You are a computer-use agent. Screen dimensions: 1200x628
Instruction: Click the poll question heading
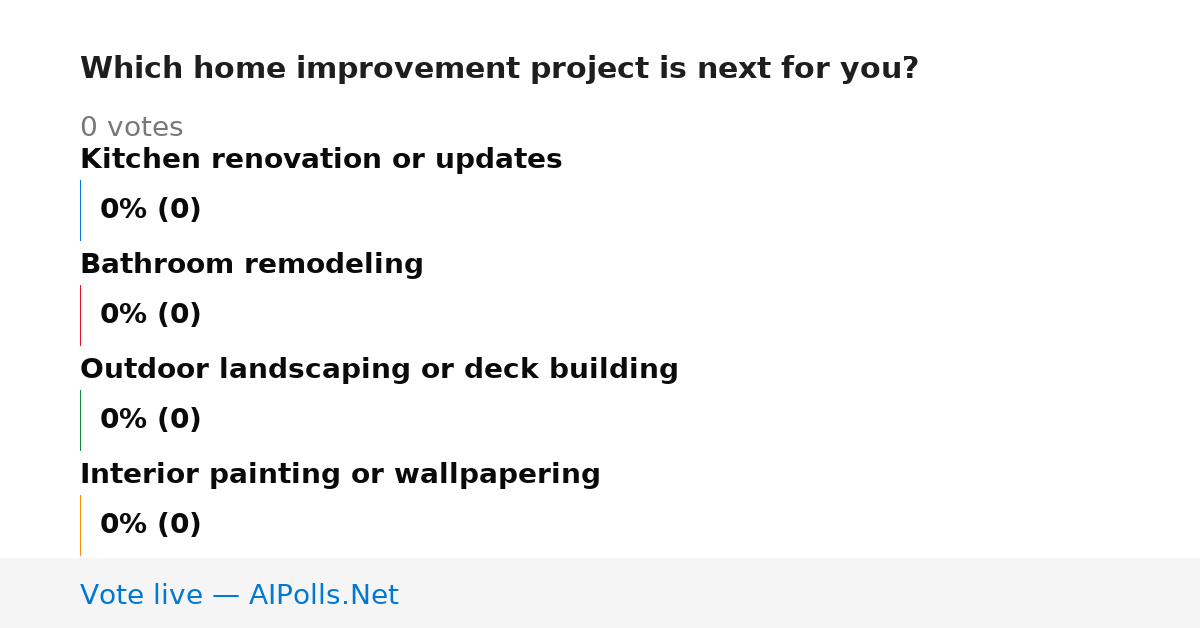(x=499, y=69)
